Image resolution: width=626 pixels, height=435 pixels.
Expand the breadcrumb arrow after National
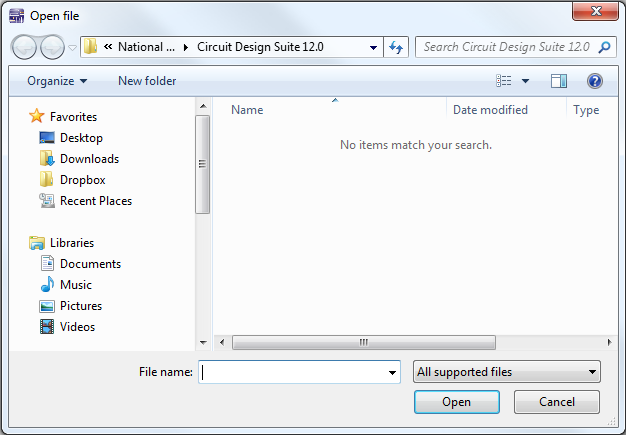pos(186,47)
